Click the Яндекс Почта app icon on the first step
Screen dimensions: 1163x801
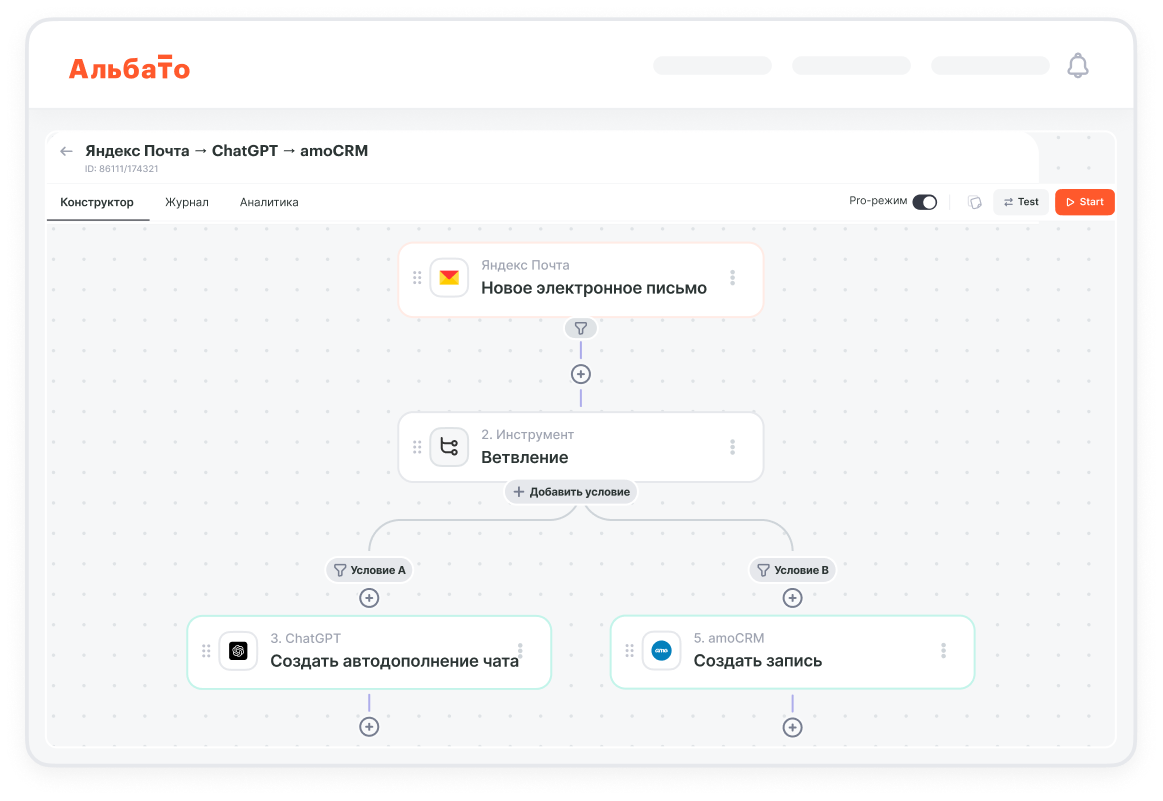[447, 278]
